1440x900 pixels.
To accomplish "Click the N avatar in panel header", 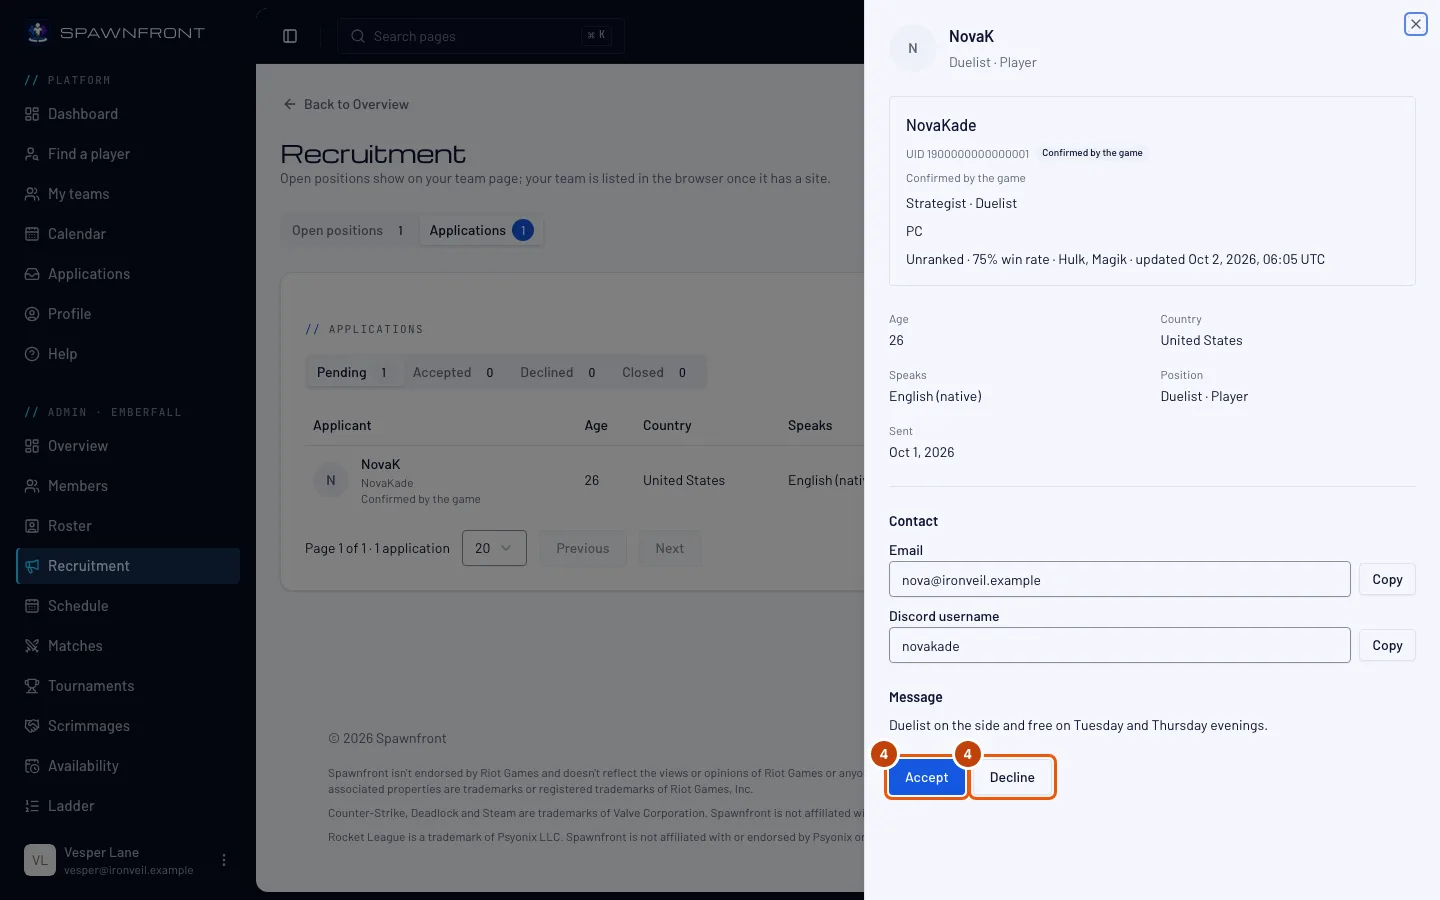I will coord(912,48).
